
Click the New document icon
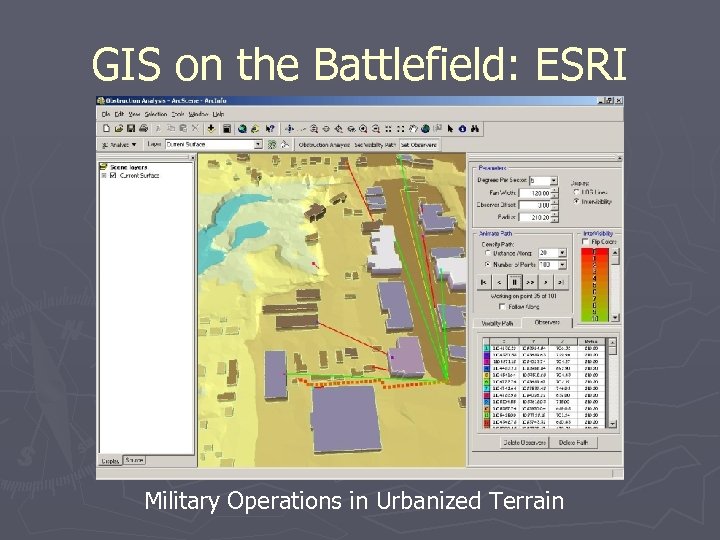(107, 129)
